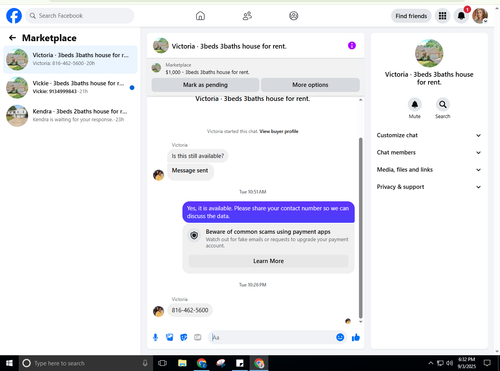Viewport: 500px width, 371px height.
Task: Choose a GIF with the GIF icon
Action: tap(198, 337)
